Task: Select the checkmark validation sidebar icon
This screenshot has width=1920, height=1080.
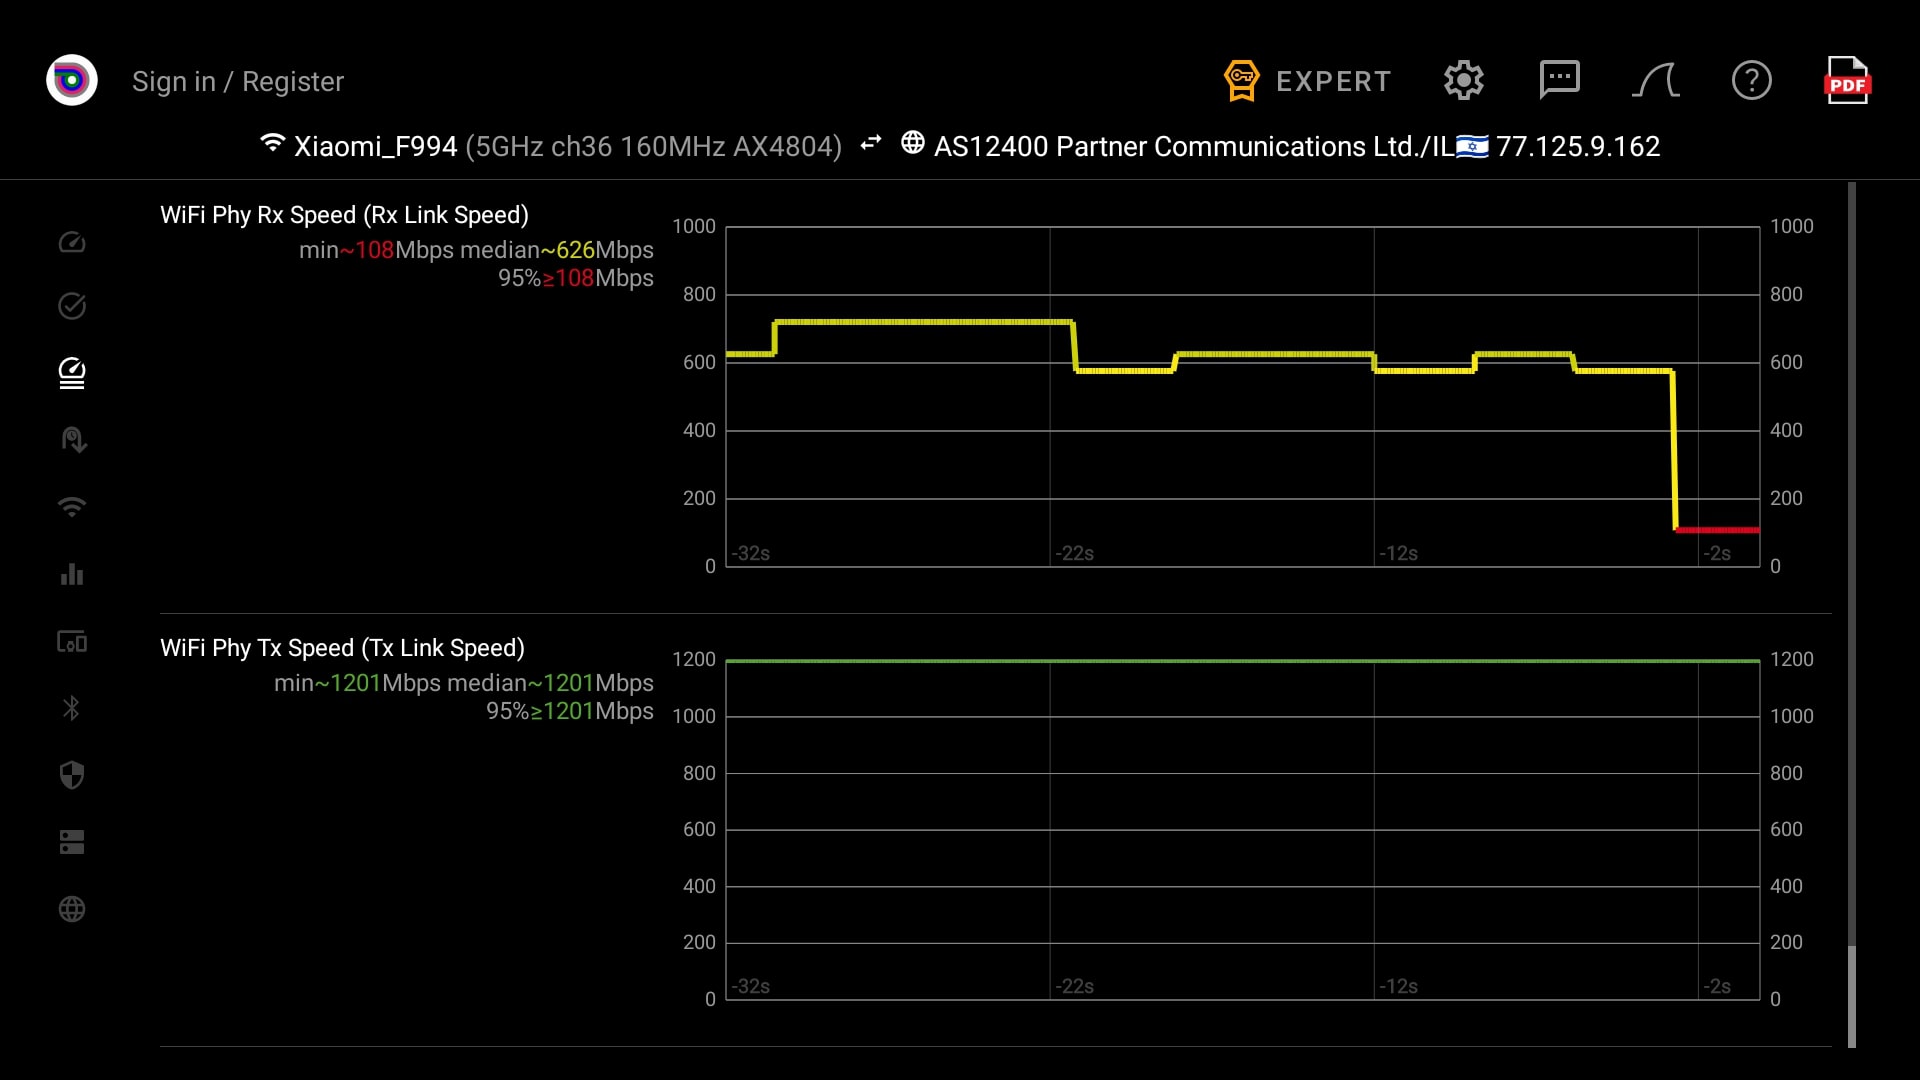Action: pos(72,306)
